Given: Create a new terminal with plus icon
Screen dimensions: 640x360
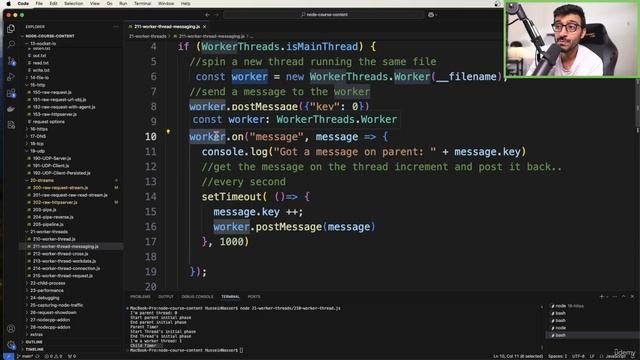Looking at the screenshot, I should [601, 297].
